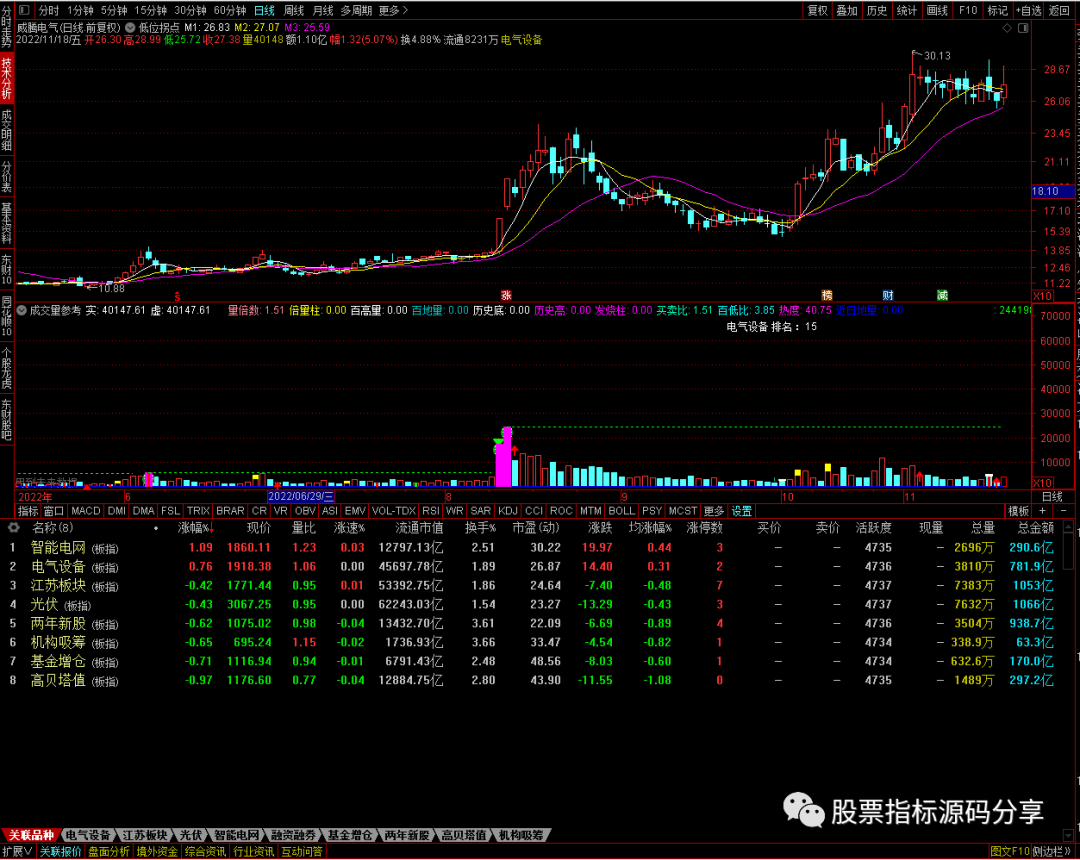Switch to 机构吸筹 bottom tab

521,835
